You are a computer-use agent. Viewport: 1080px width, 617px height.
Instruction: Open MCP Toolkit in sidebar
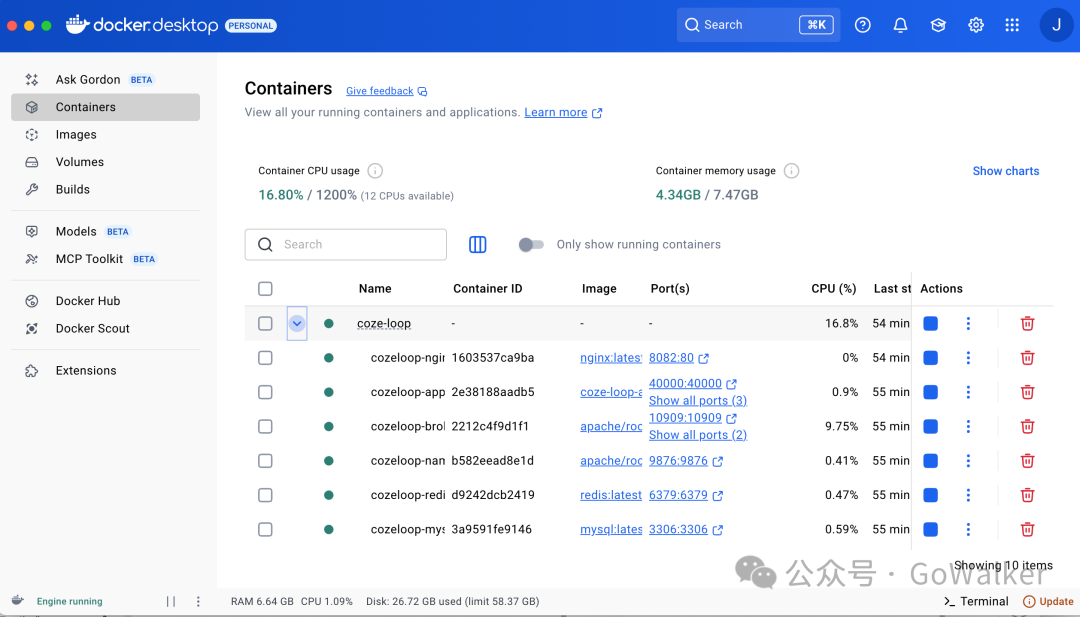tap(105, 260)
